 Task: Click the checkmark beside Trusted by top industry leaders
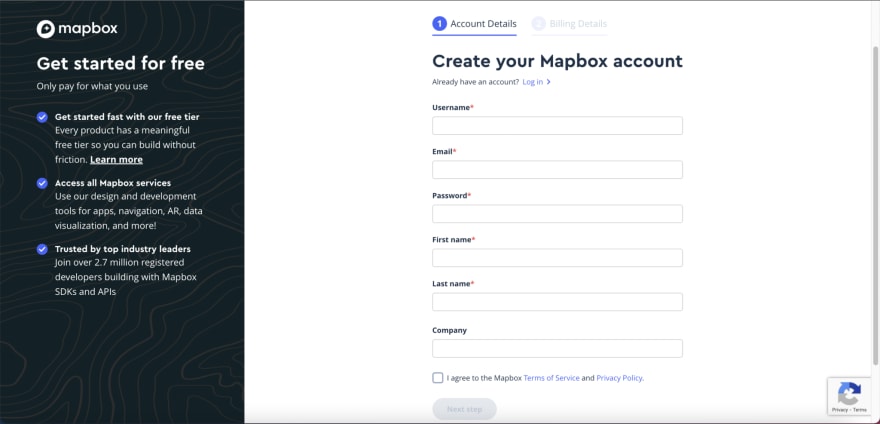point(42,249)
